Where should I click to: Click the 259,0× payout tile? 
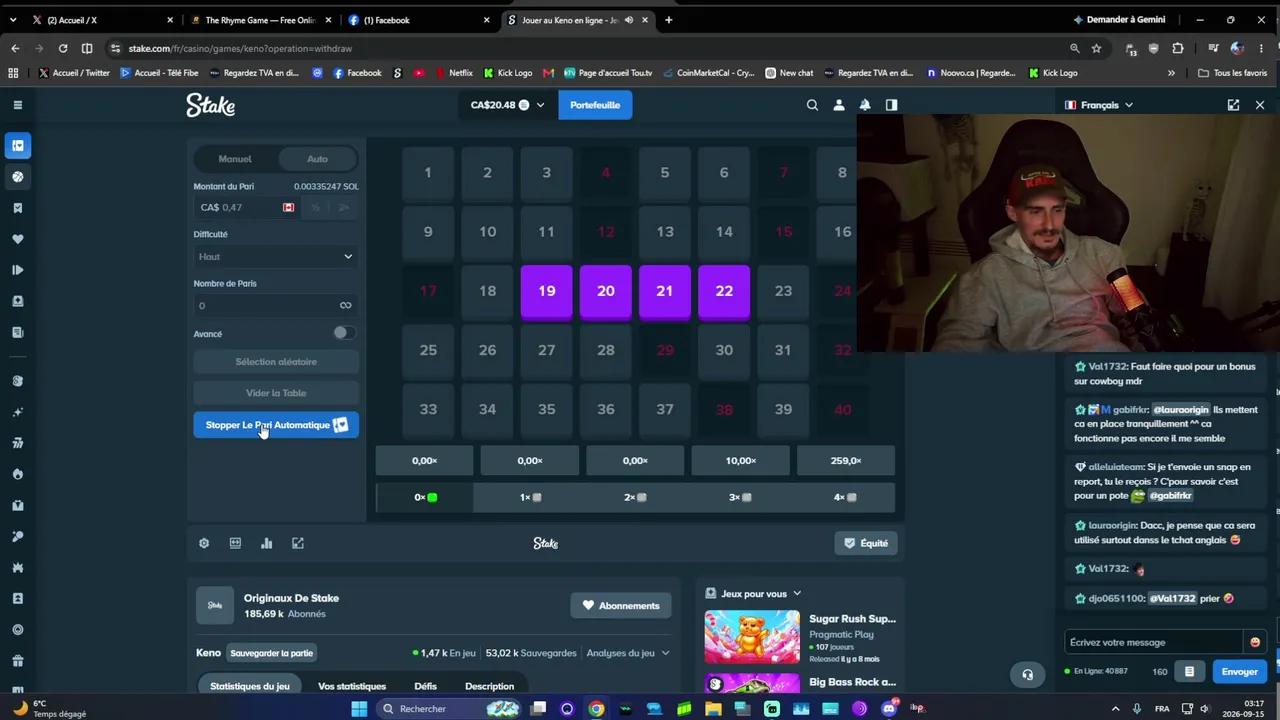846,461
